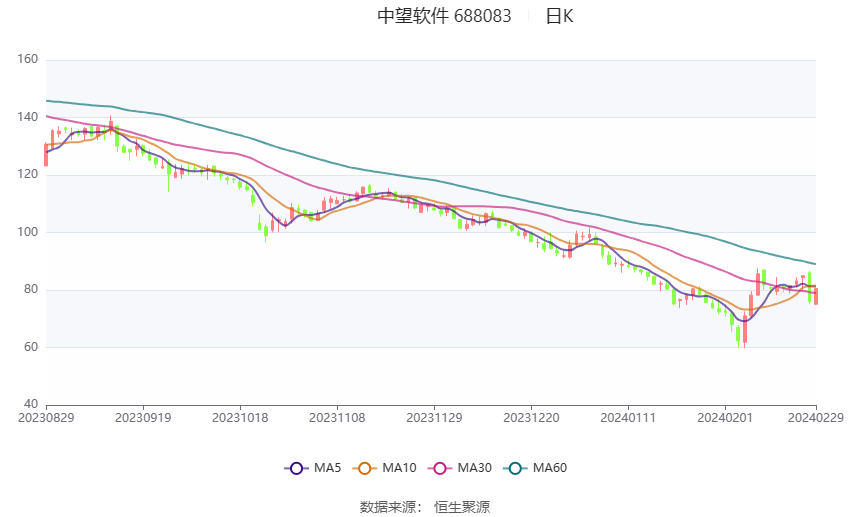Click the 20240111 x-axis date label
The image size is (850, 517).
point(628,418)
